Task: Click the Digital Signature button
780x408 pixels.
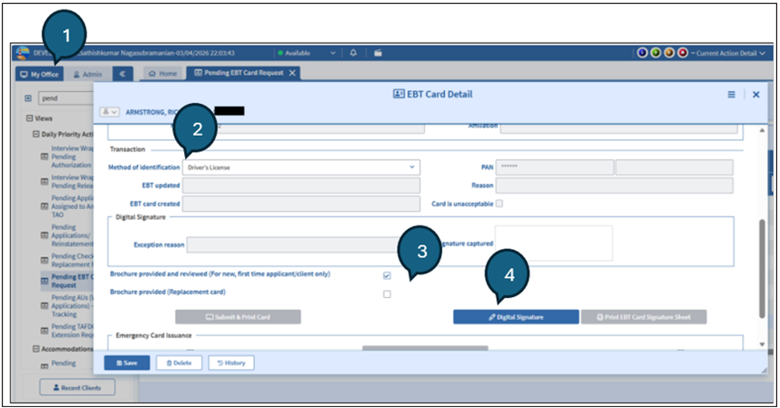Action: point(516,317)
